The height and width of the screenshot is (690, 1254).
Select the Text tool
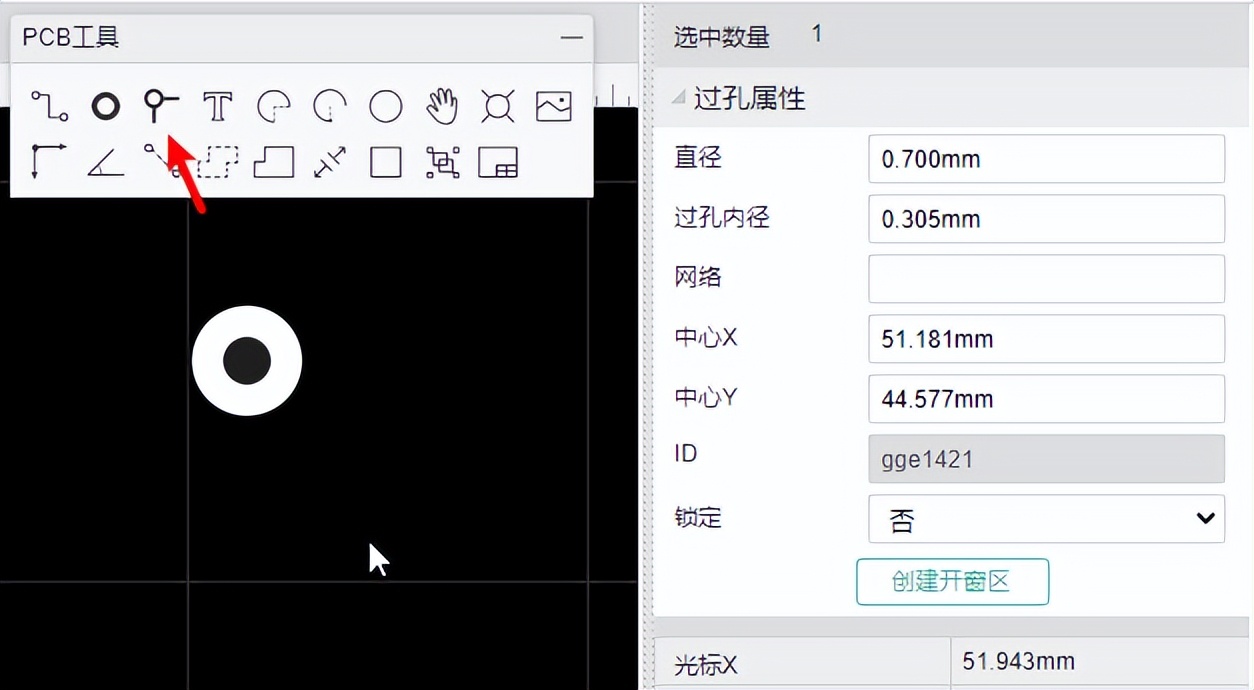(x=217, y=105)
